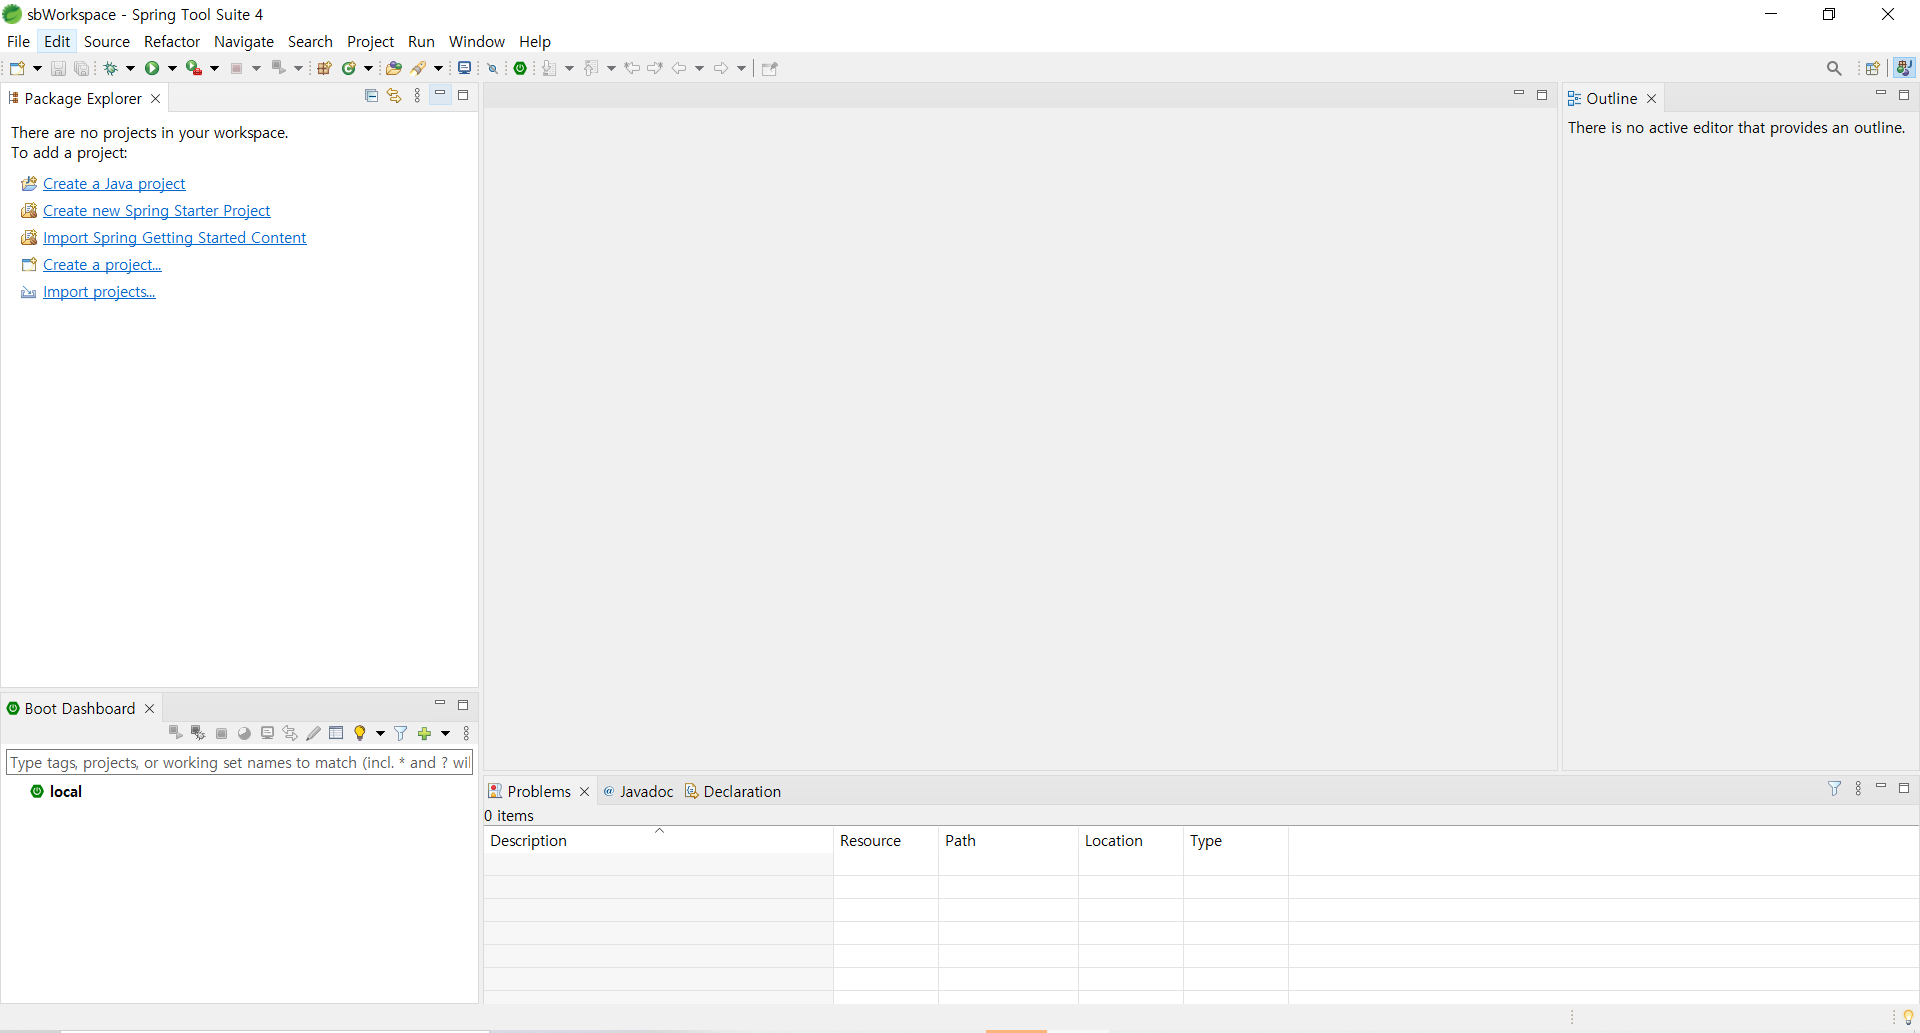This screenshot has width=1920, height=1033.
Task: Click the Tip of the Day lightbulb in status bar
Action: [x=1908, y=1017]
